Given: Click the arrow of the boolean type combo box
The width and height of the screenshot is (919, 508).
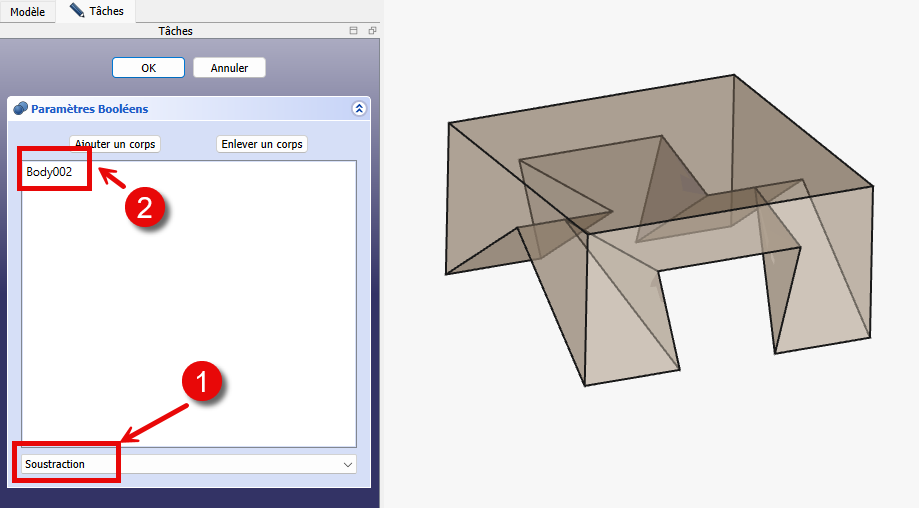Looking at the screenshot, I should click(x=348, y=464).
